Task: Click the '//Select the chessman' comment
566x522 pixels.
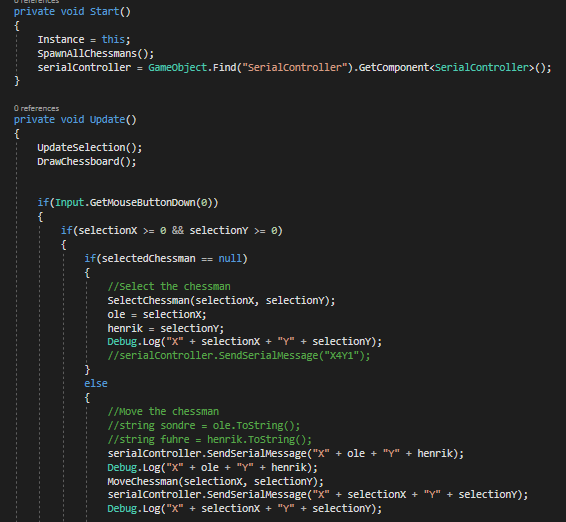Action: click(169, 287)
